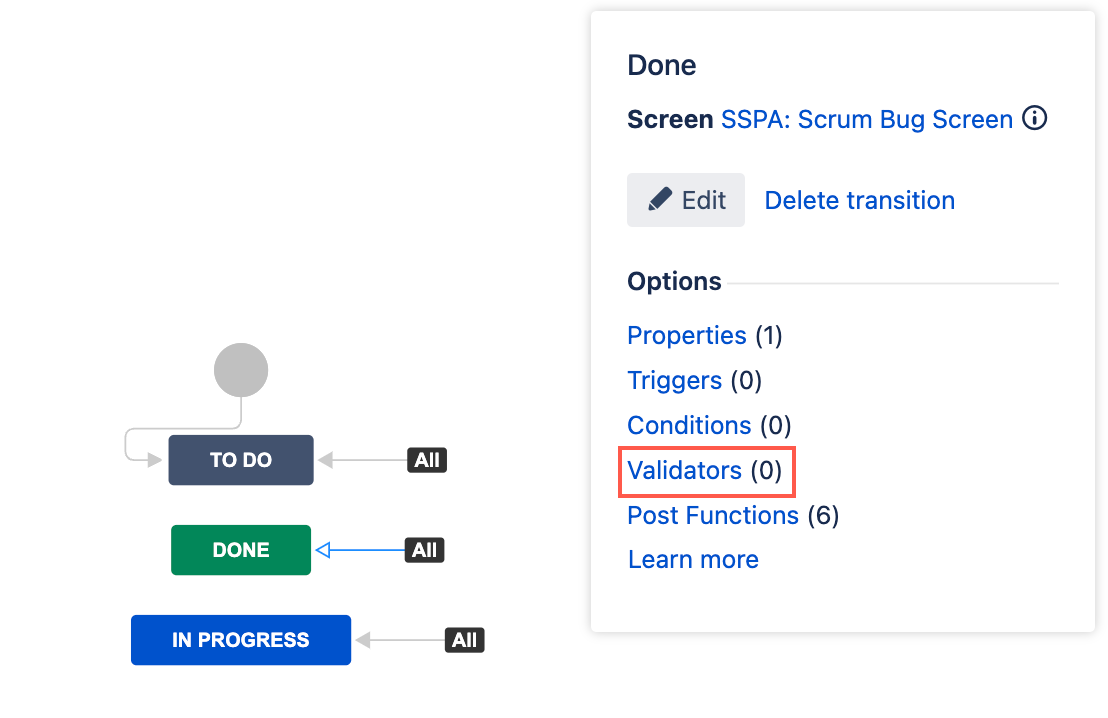Screen dimensions: 1108x718
Task: Select the gray start circle node
Action: pos(241,370)
